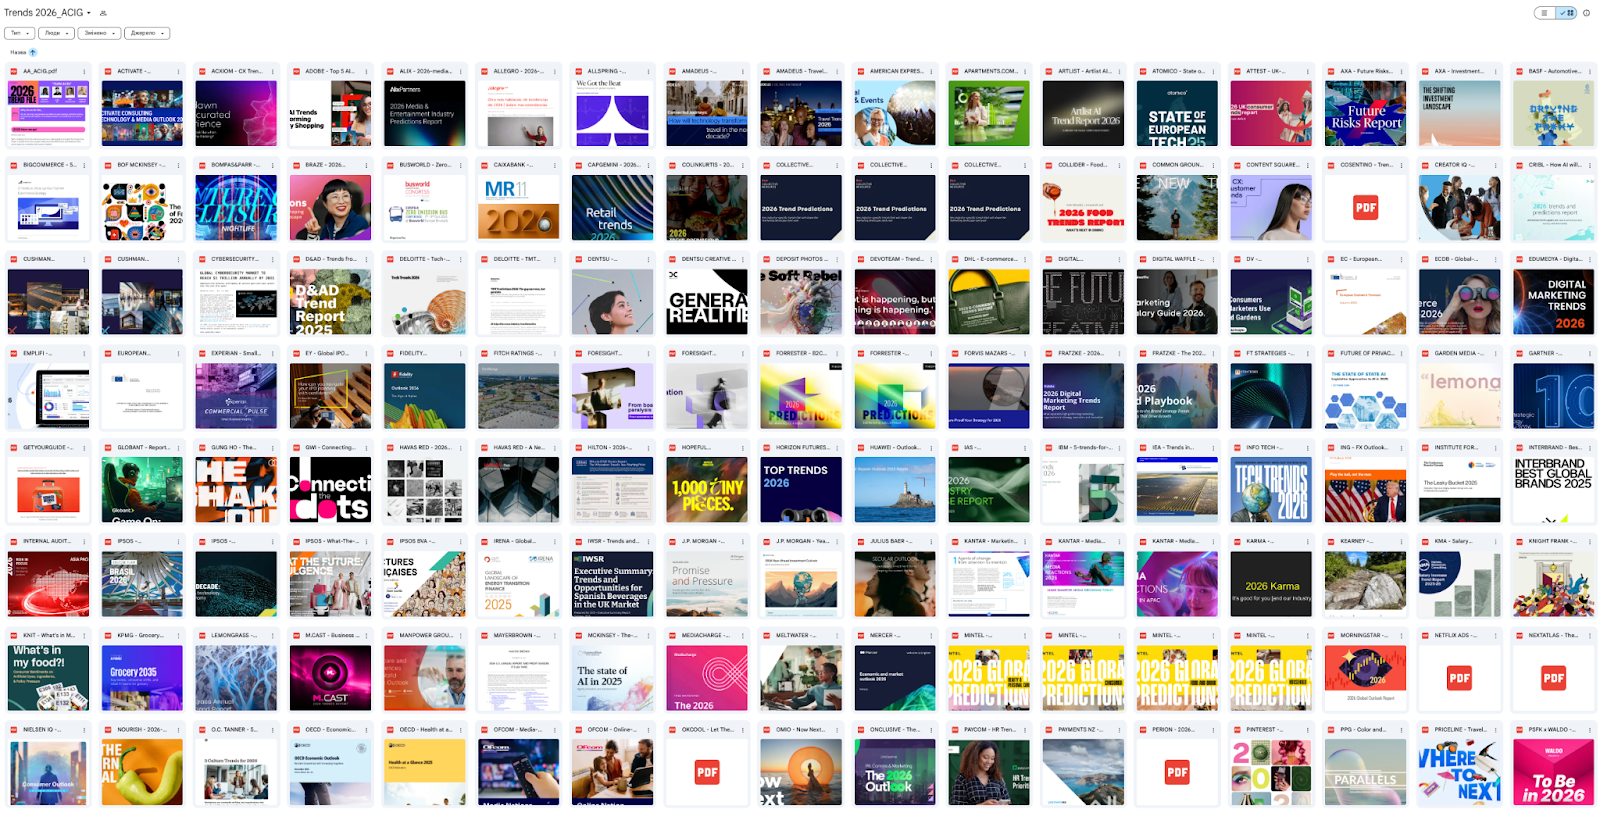Select the AMADEUS - Travel file name
This screenshot has height=813, width=1600.
coord(803,71)
